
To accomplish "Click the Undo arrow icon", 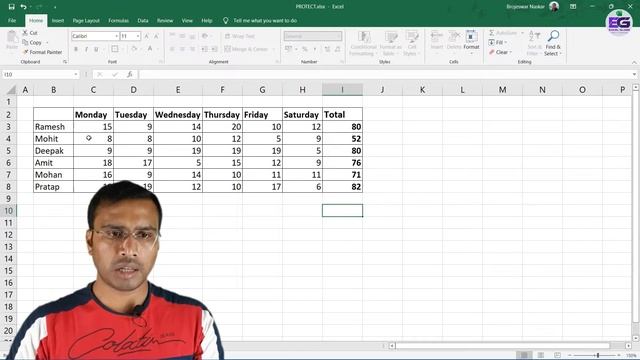I will click(24, 7).
